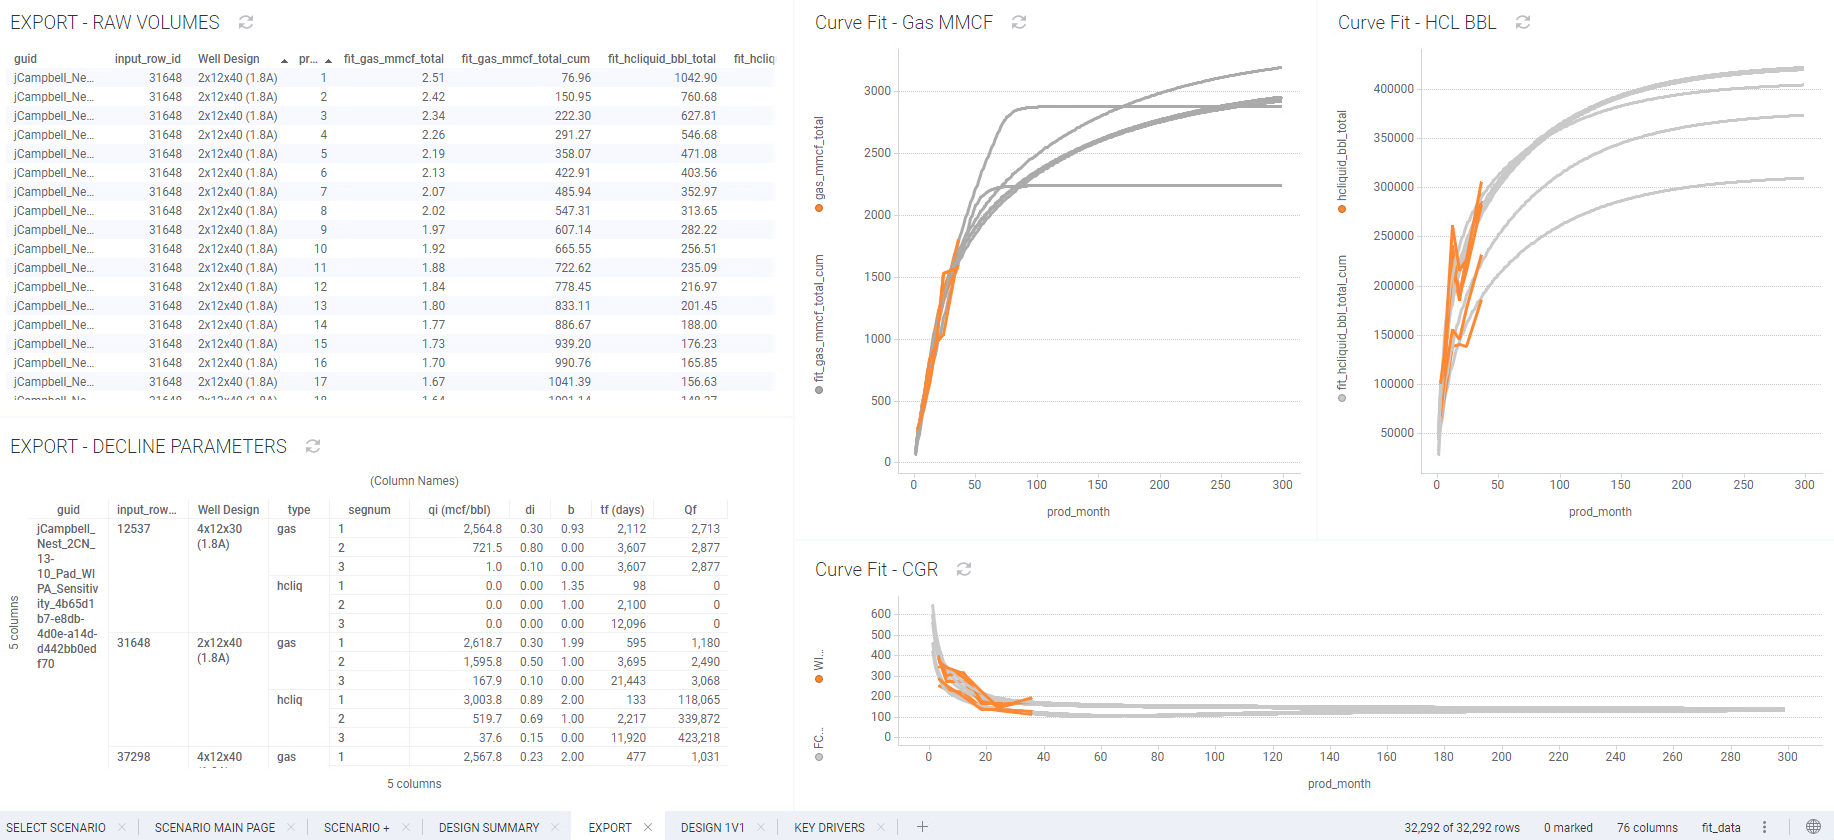Viewport: 1834px width, 840px height.
Task: Add a new page with the plus icon
Action: [922, 827]
